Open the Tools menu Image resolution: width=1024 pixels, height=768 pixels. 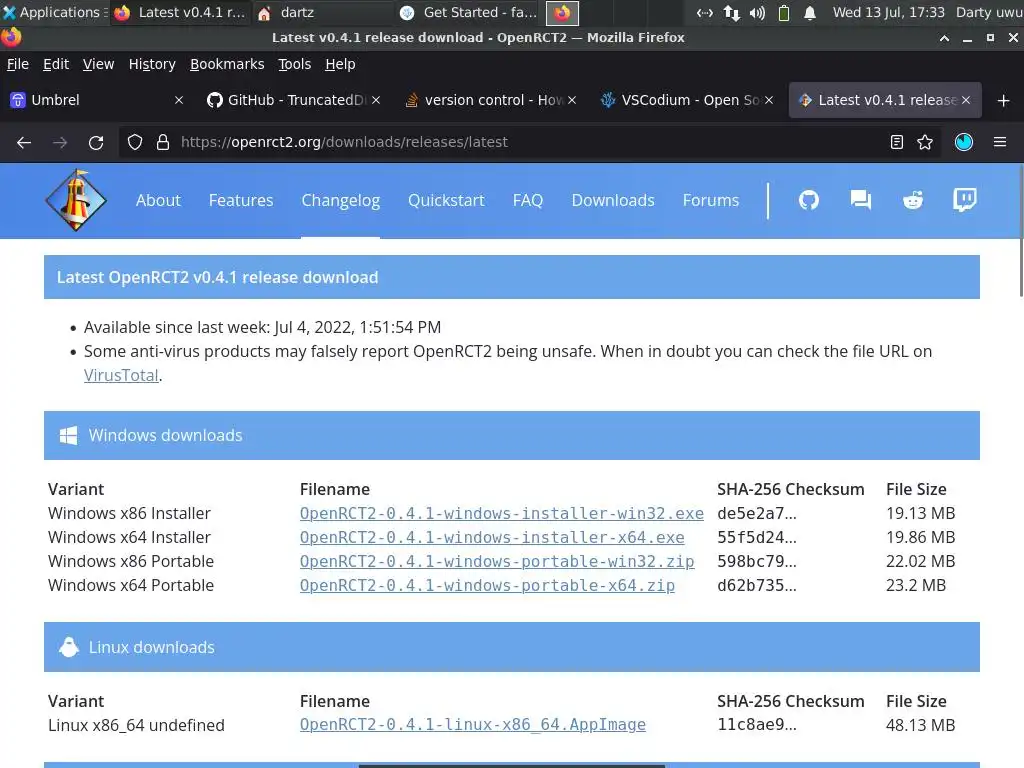(295, 64)
